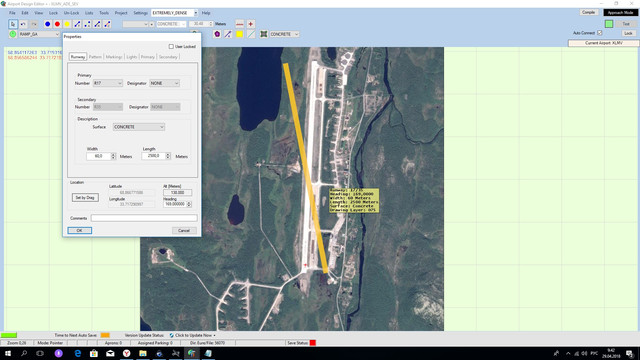Click the Approach Mode button
Image resolution: width=640 pixels, height=360 pixels.
(620, 13)
